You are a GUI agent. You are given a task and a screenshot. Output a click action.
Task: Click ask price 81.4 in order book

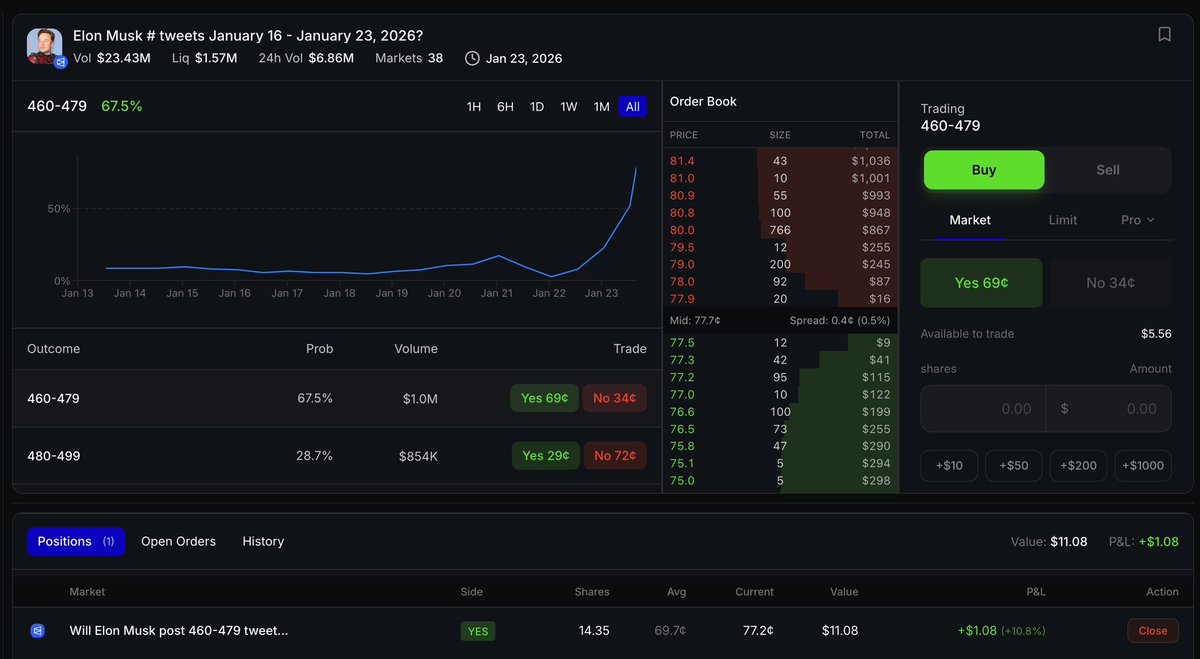point(682,161)
